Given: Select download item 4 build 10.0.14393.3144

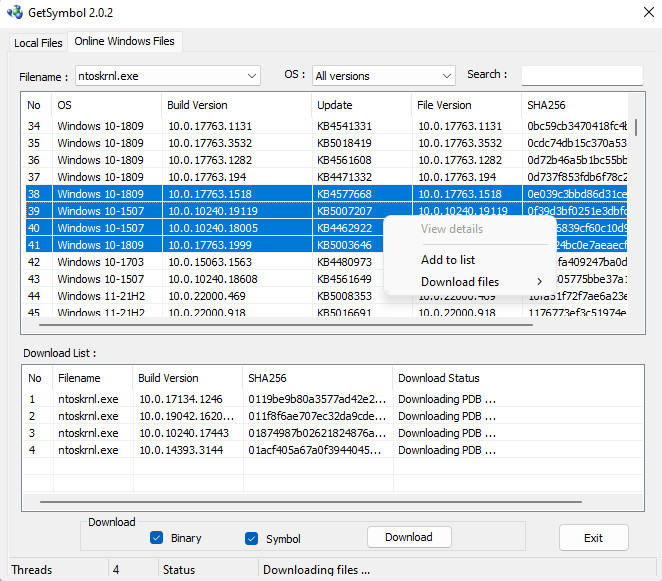Looking at the screenshot, I should tap(334, 450).
